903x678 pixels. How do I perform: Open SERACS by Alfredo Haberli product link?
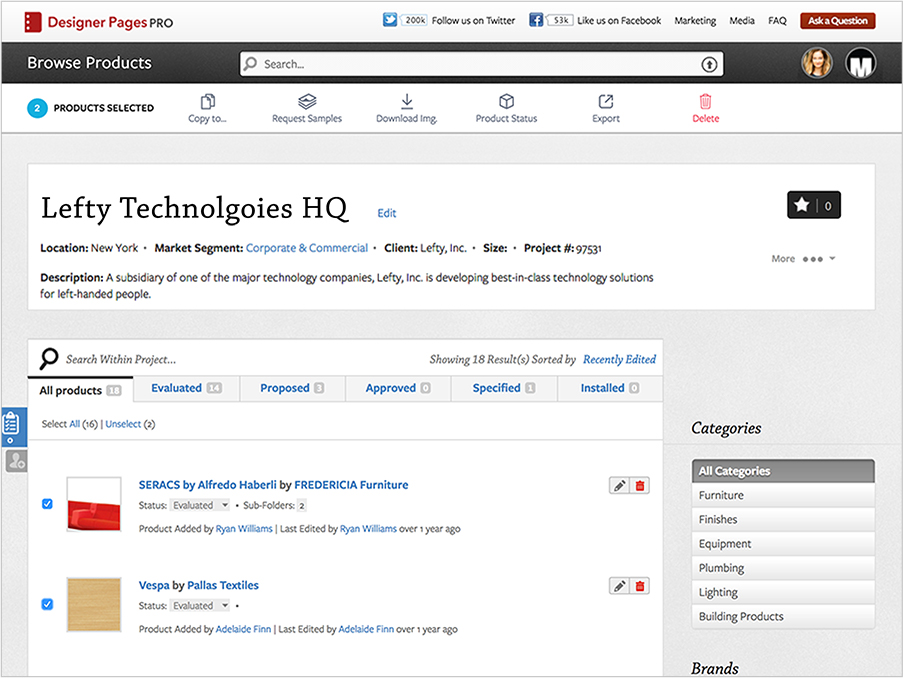click(207, 485)
